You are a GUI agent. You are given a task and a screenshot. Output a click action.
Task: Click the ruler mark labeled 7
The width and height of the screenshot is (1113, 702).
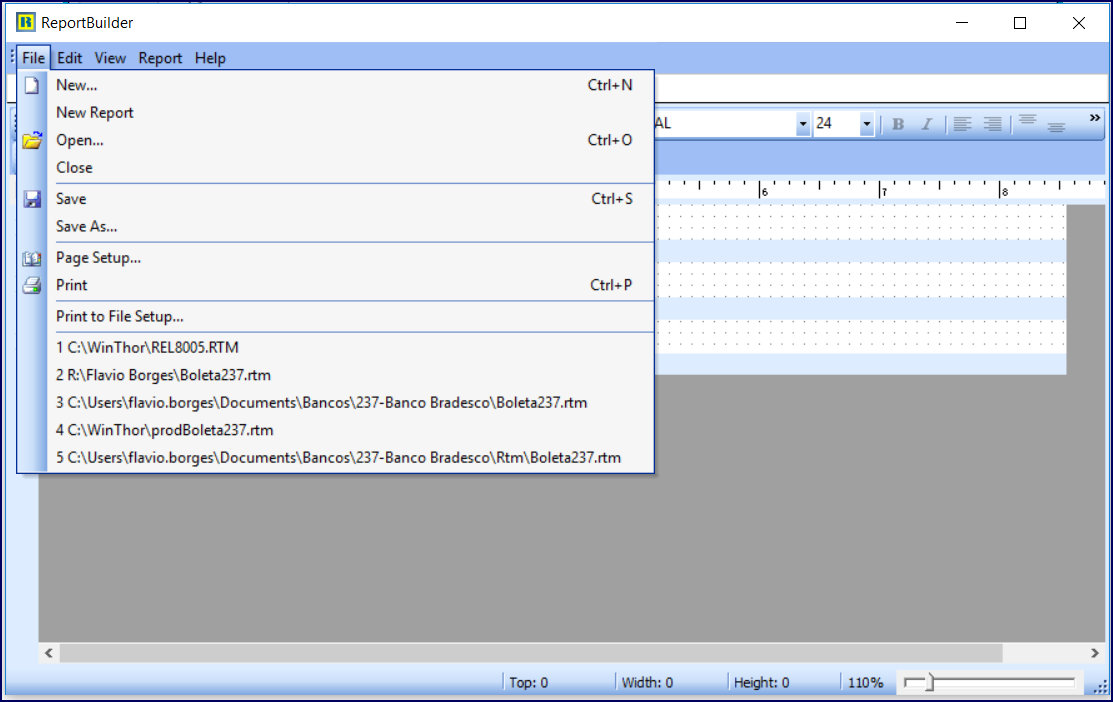883,190
